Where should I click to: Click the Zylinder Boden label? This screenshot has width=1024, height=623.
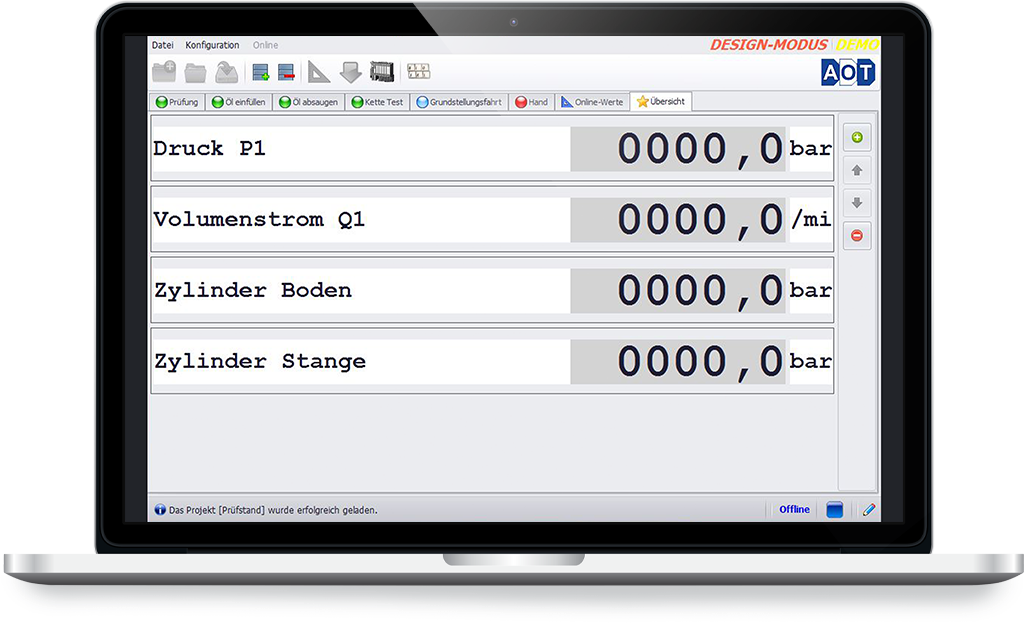pos(253,290)
